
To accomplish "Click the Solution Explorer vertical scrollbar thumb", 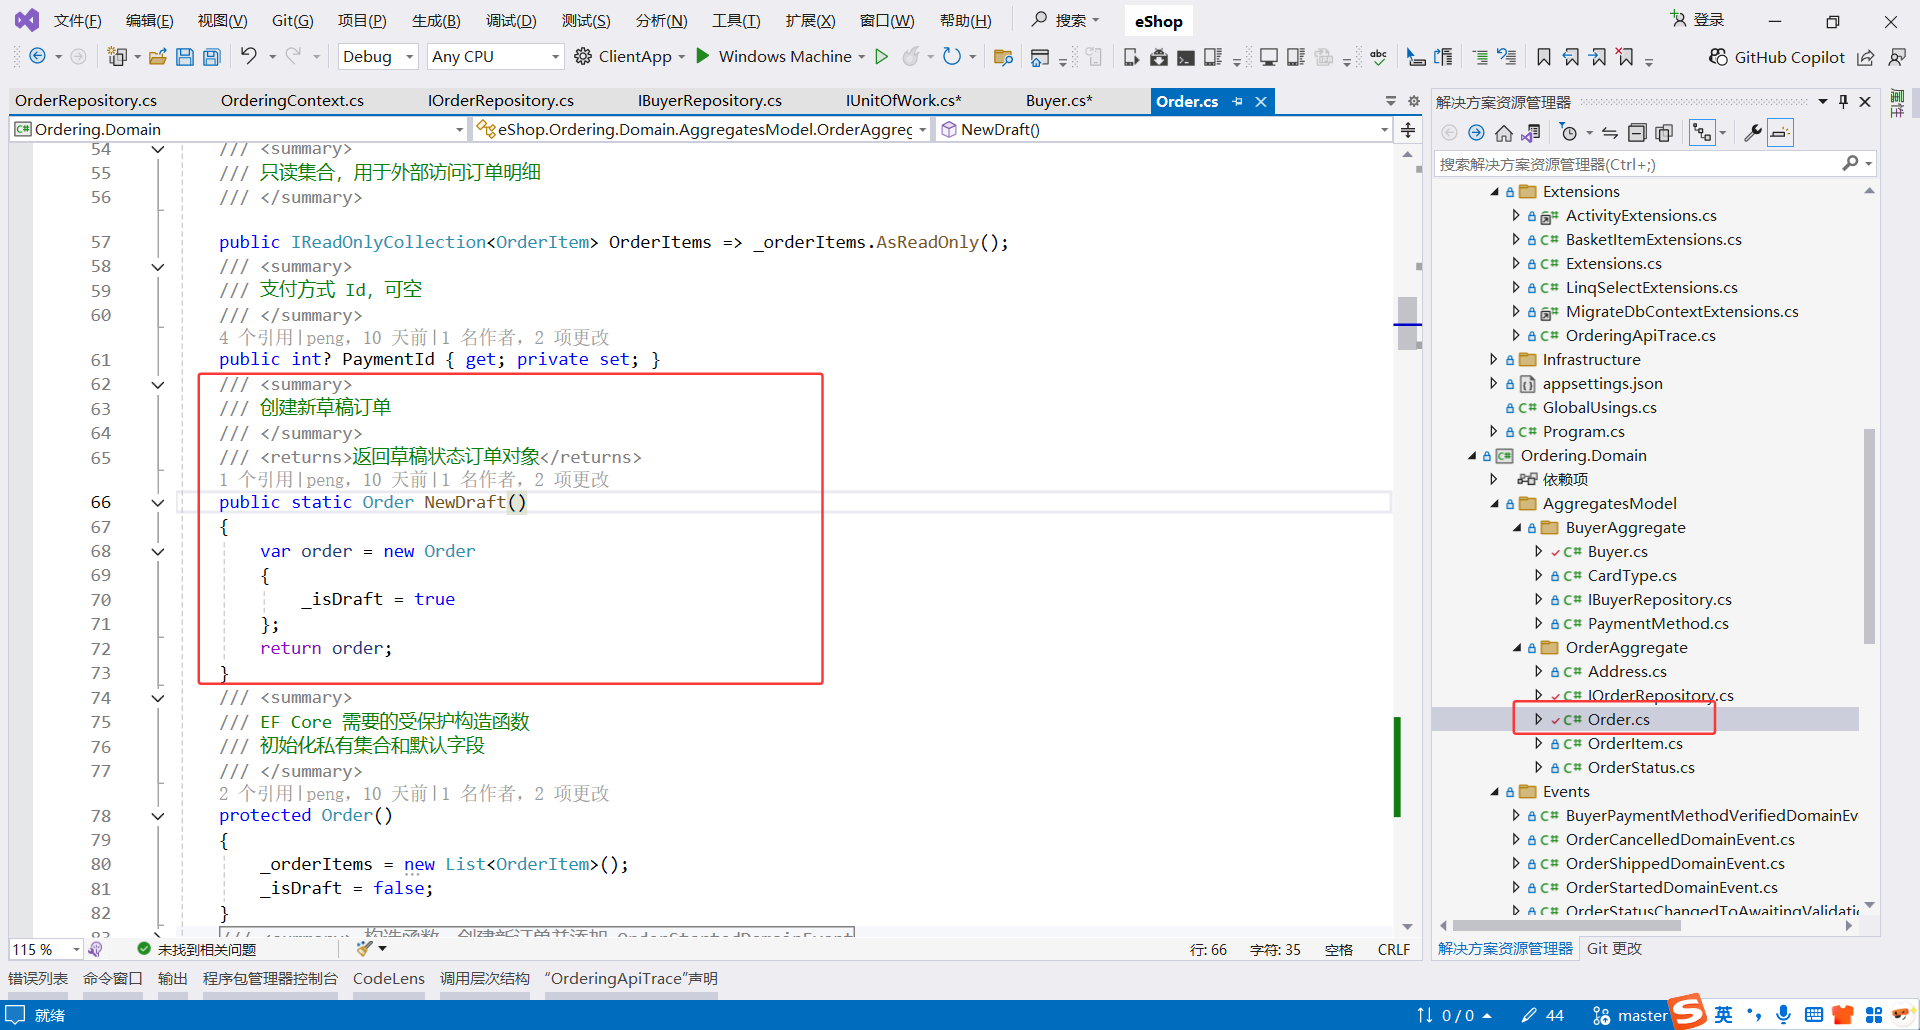I will tap(1869, 536).
